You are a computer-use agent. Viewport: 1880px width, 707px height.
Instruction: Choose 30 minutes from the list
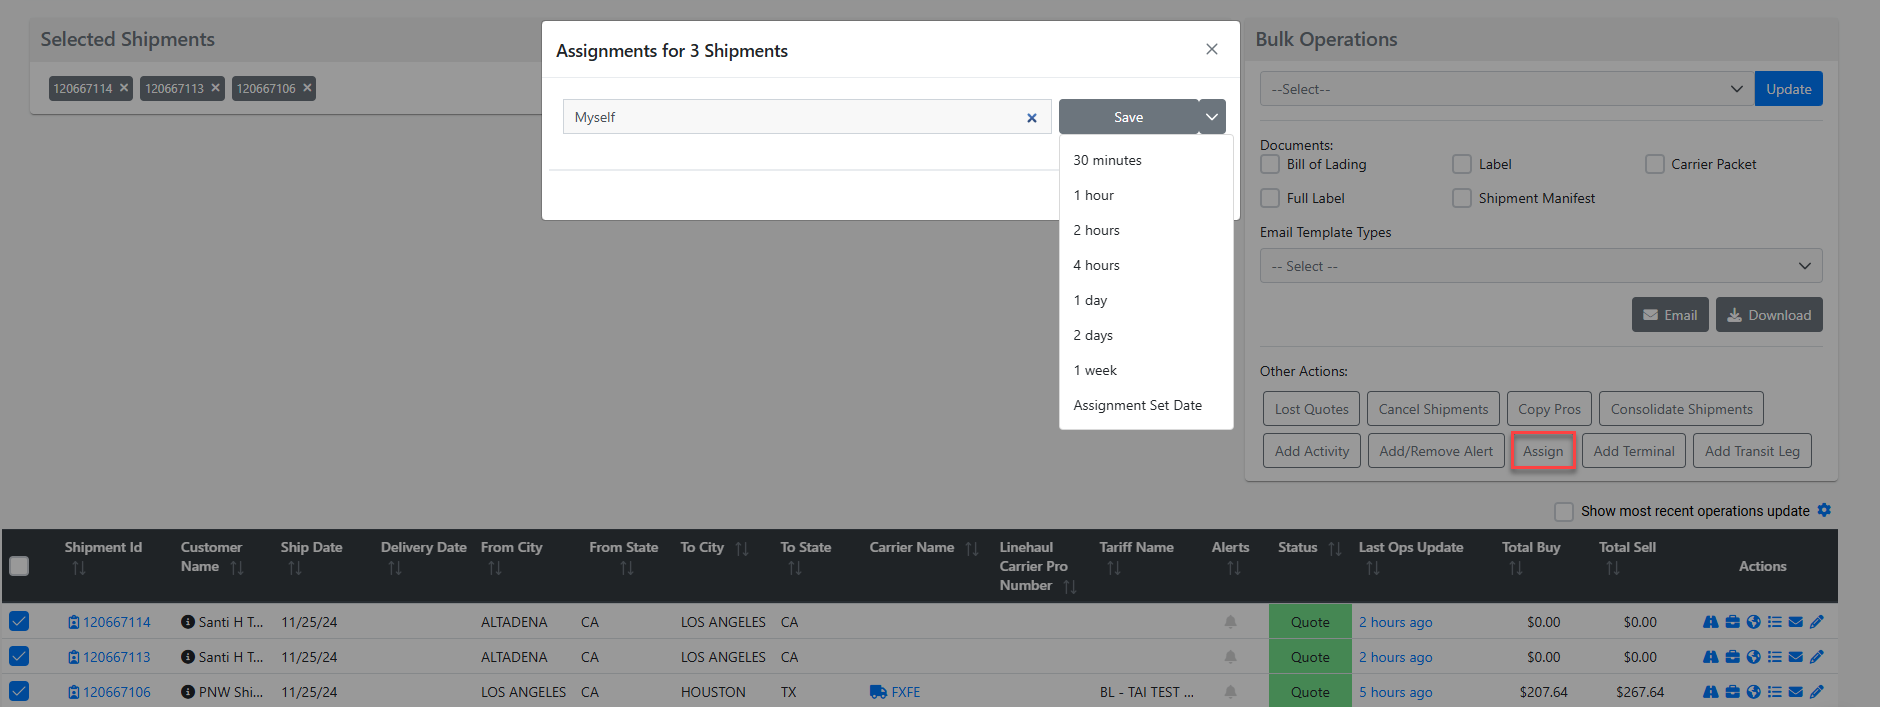click(x=1146, y=160)
